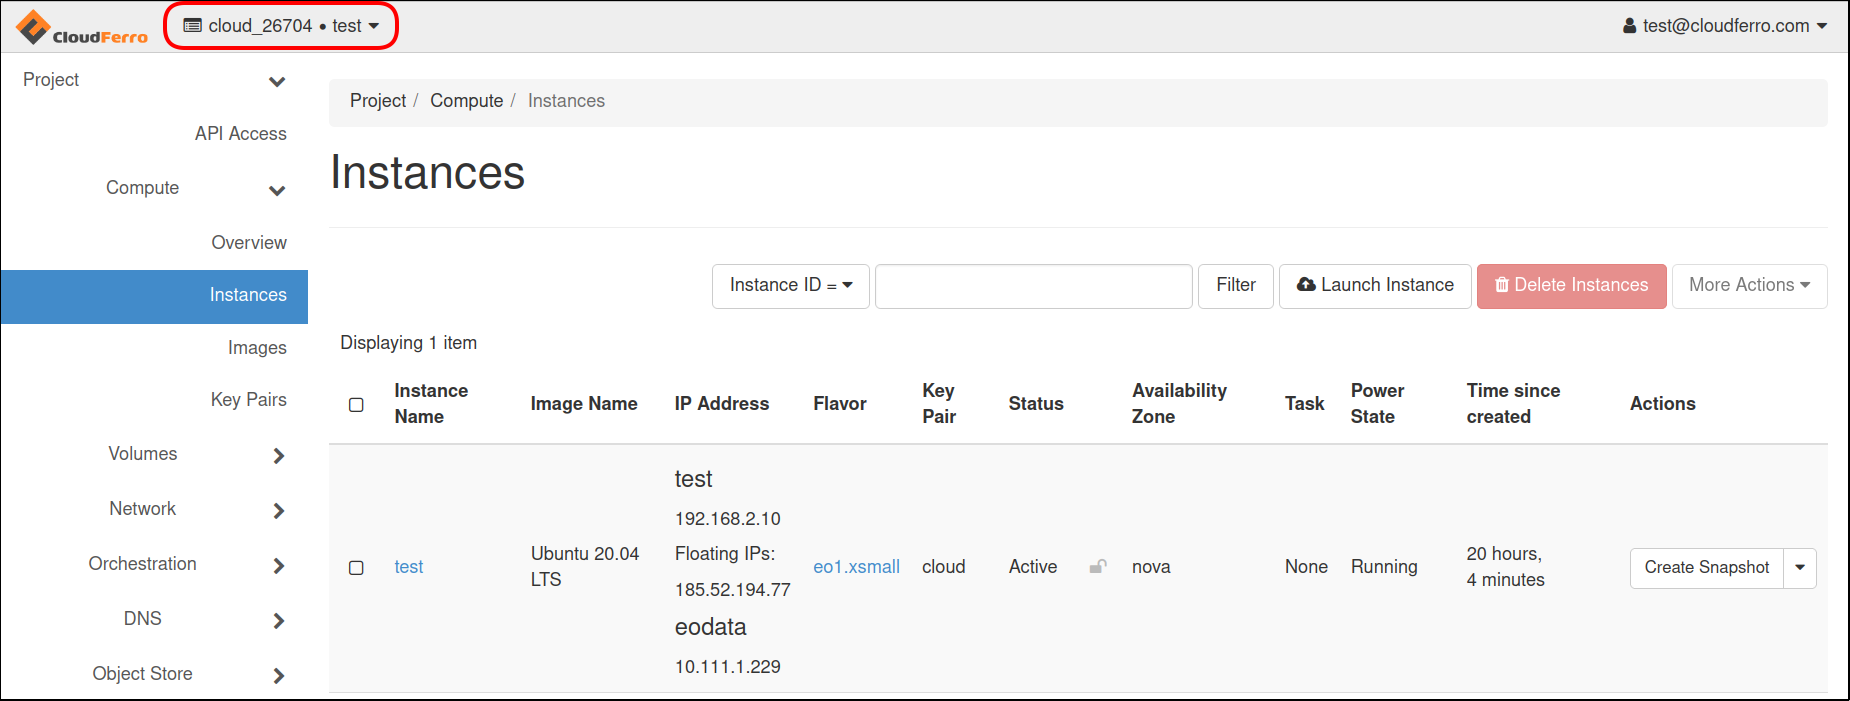Open the Instance ID filter dropdown
The width and height of the screenshot is (1850, 701).
pyautogui.click(x=790, y=286)
